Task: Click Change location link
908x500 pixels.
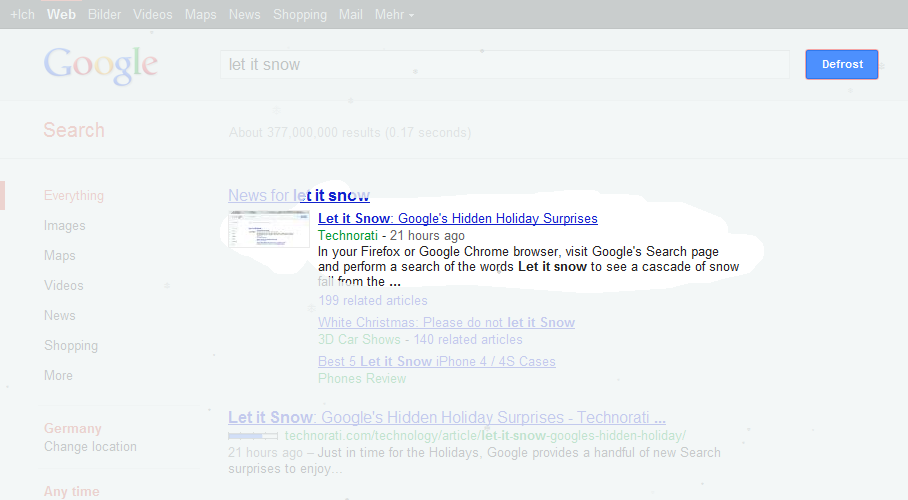Action: point(90,447)
